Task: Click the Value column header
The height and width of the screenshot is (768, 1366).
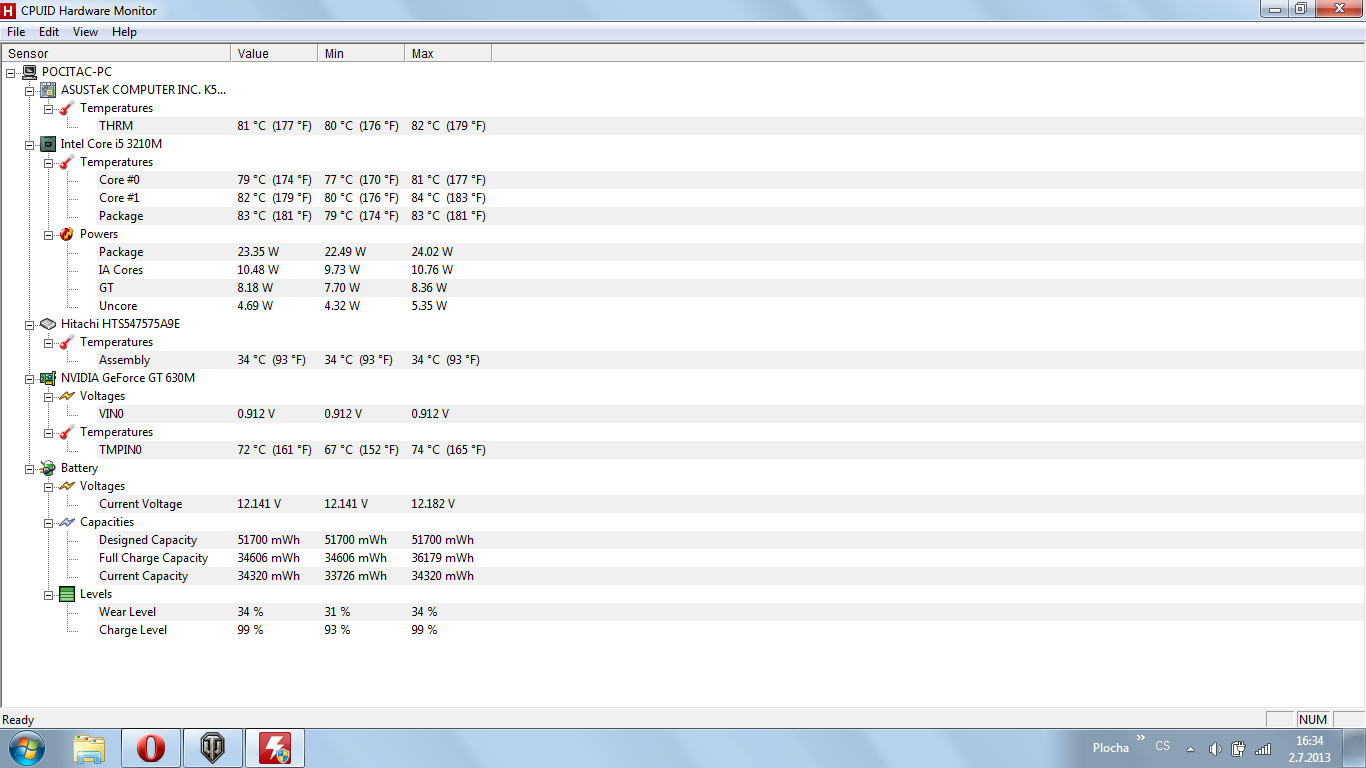Action: (274, 54)
